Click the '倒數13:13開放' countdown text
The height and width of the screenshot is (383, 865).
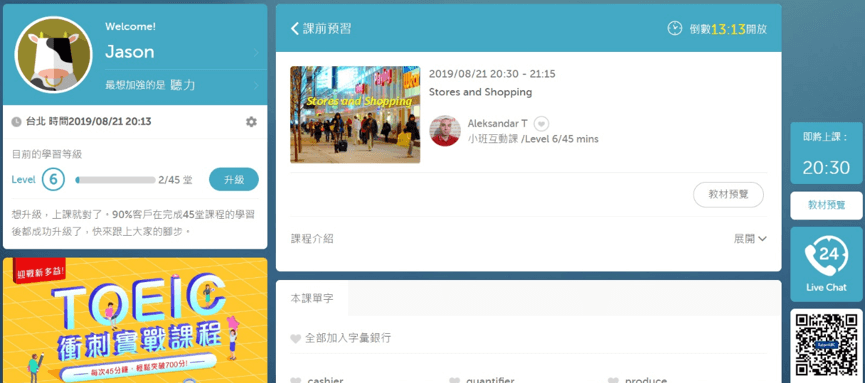pyautogui.click(x=728, y=29)
